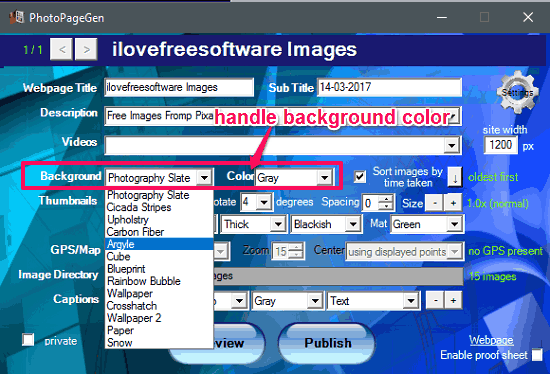Pick Rainbow Bubble background
Image resolution: width=550 pixels, height=374 pixels.
(x=159, y=281)
